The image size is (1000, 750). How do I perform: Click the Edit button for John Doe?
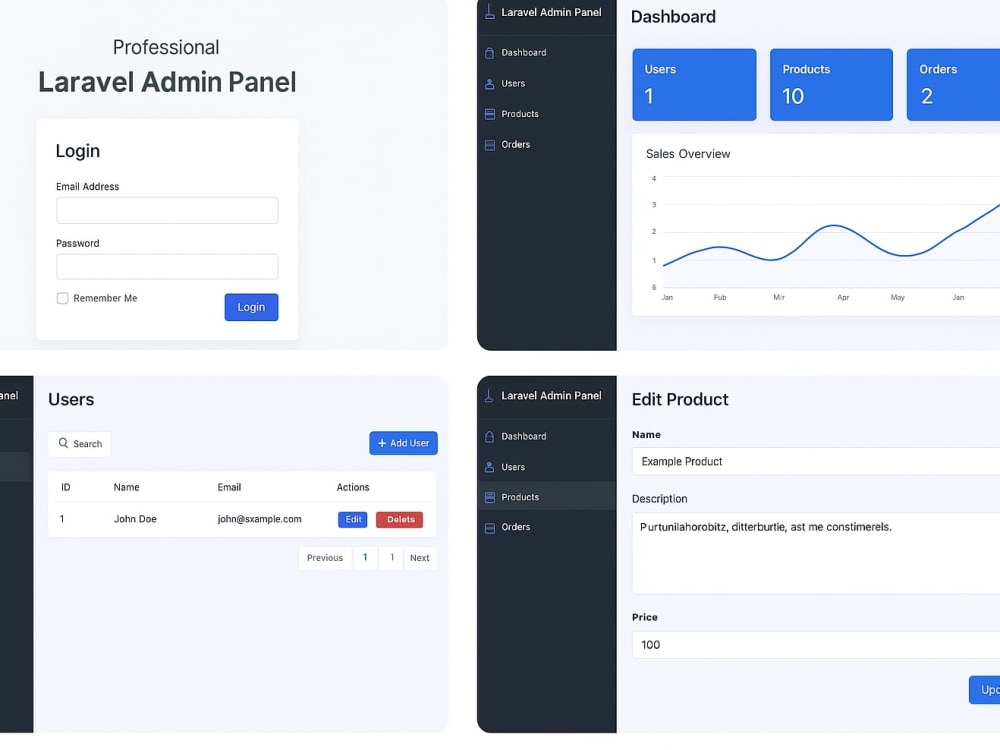[x=352, y=519]
